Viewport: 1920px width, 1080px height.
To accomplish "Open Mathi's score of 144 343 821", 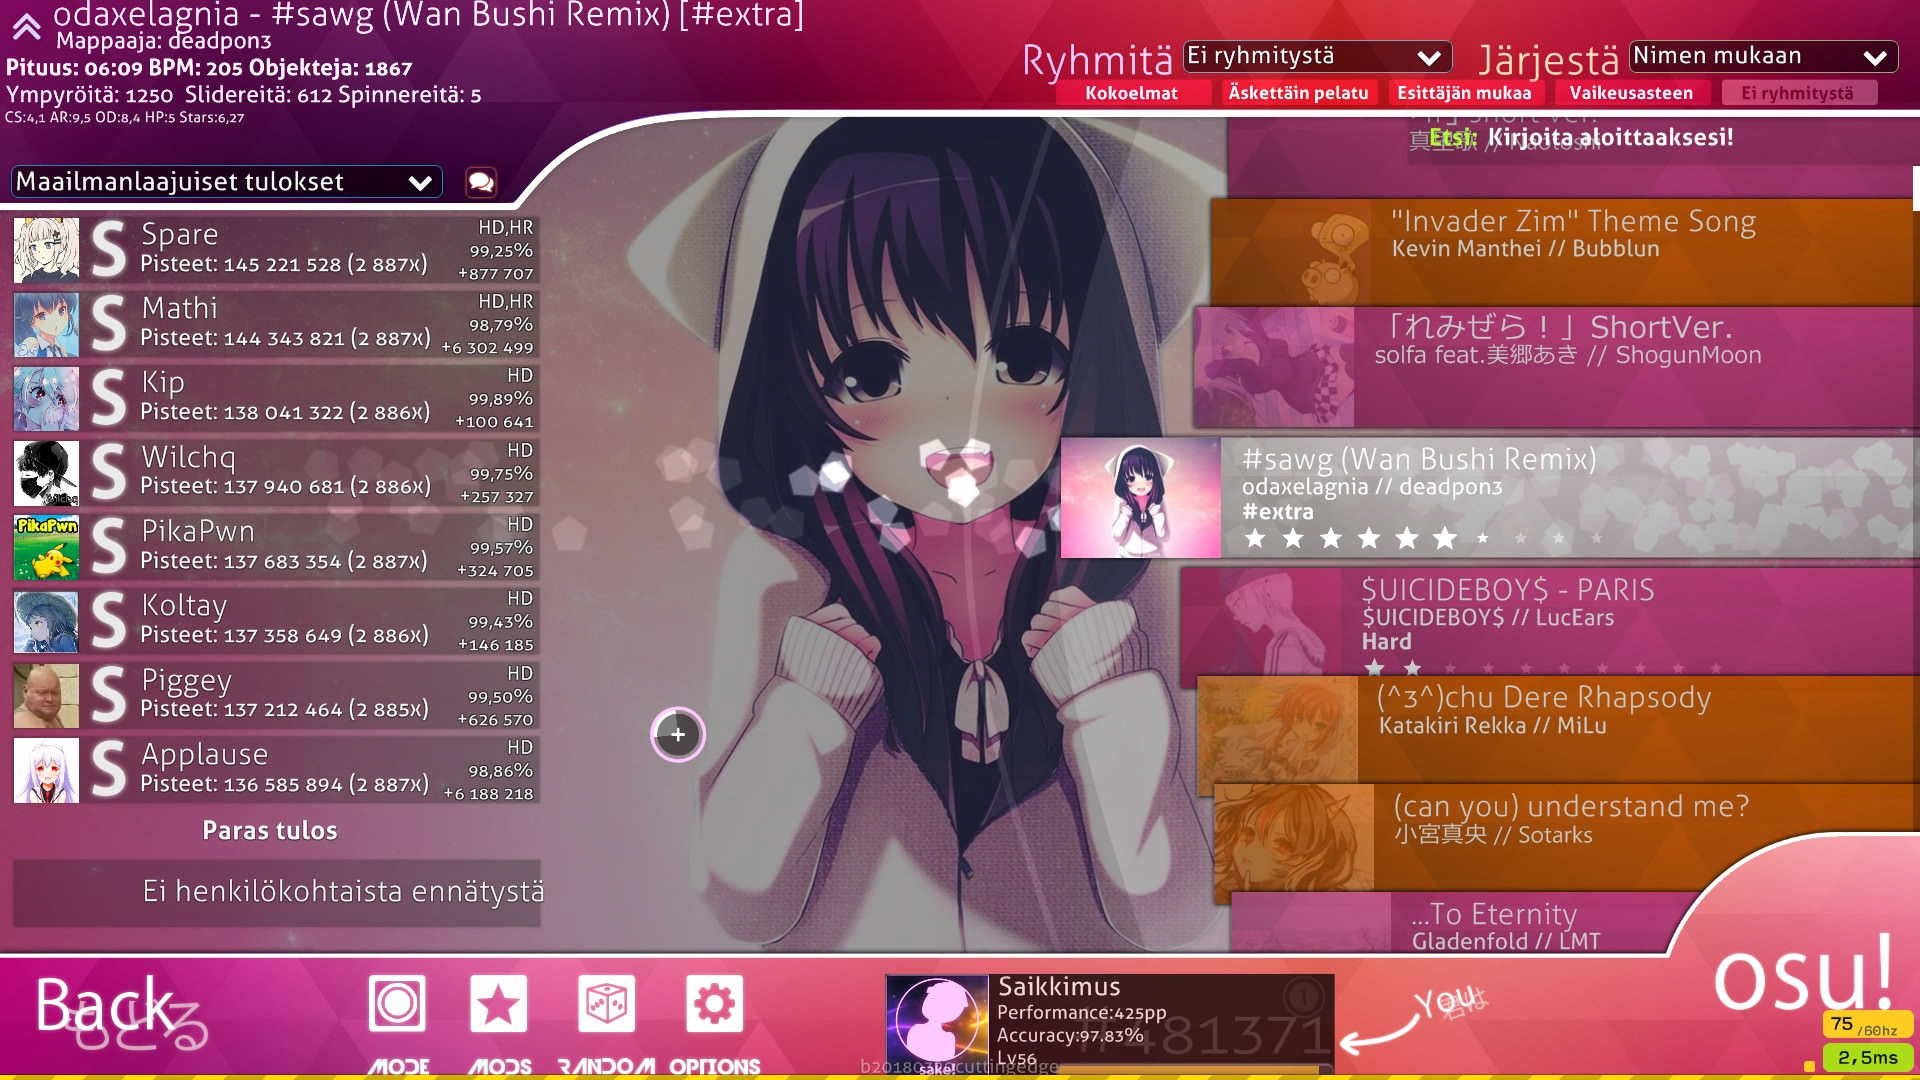I will (x=276, y=324).
